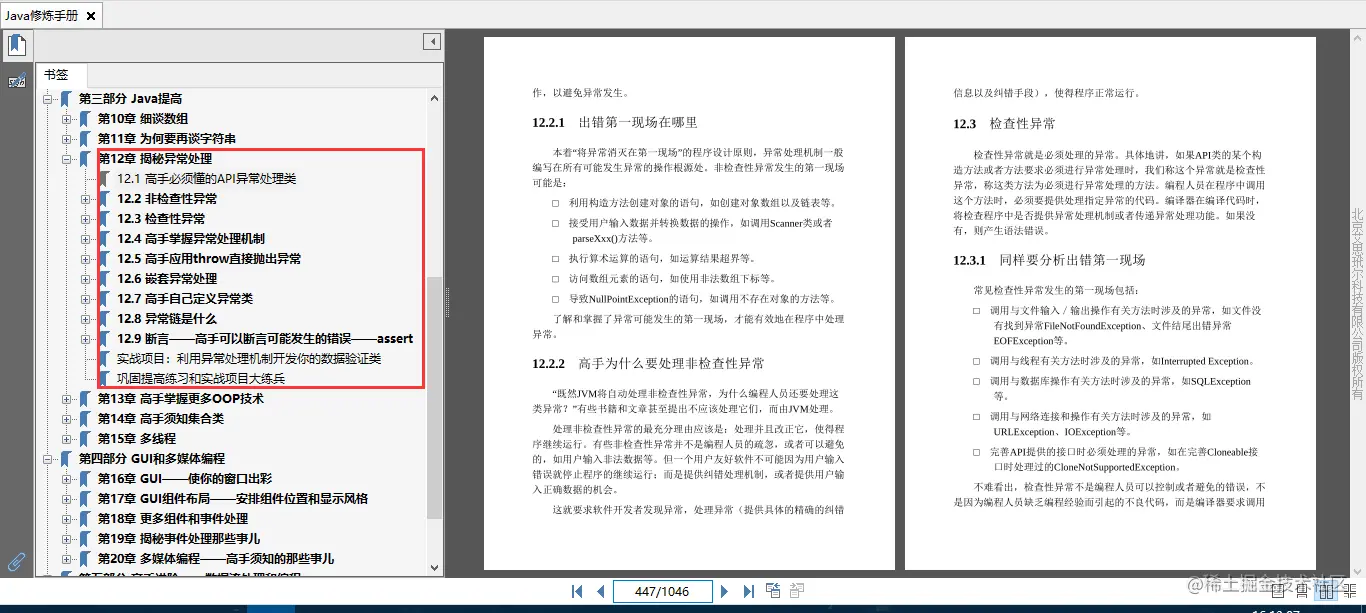Toggle the two-page facing view mode
This screenshot has height=613, width=1366.
pyautogui.click(x=1327, y=590)
